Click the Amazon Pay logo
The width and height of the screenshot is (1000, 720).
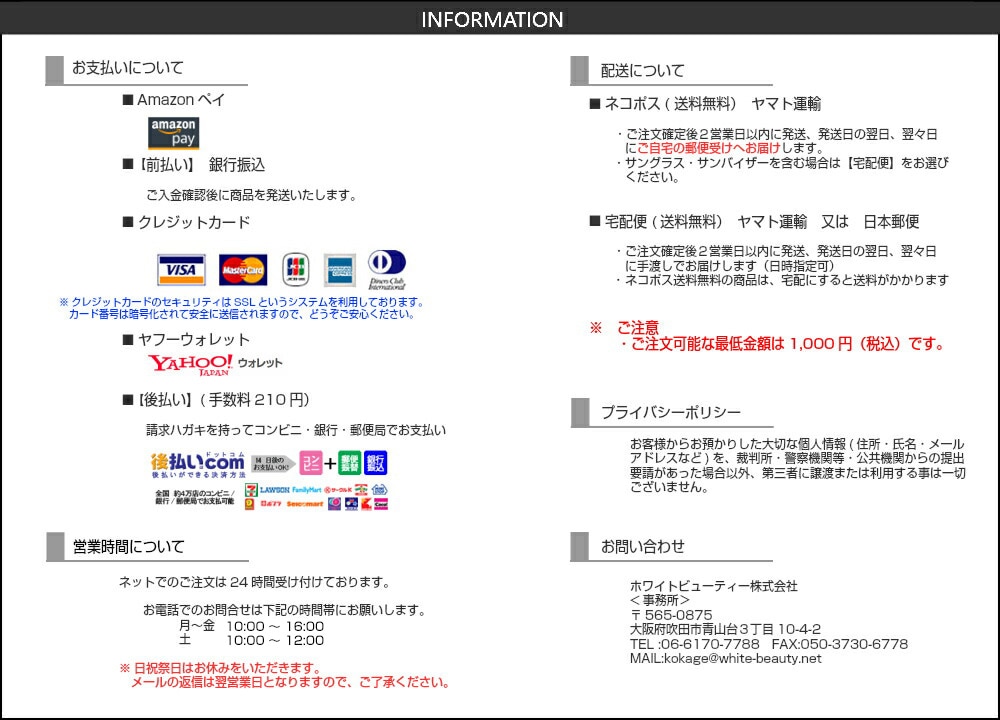[174, 134]
